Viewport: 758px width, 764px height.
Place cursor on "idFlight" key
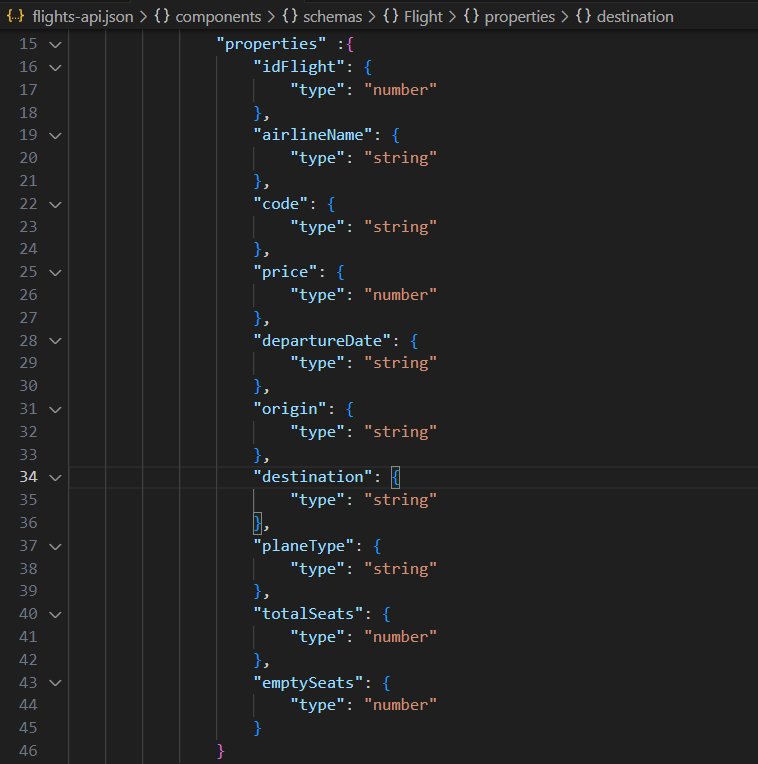[x=300, y=67]
